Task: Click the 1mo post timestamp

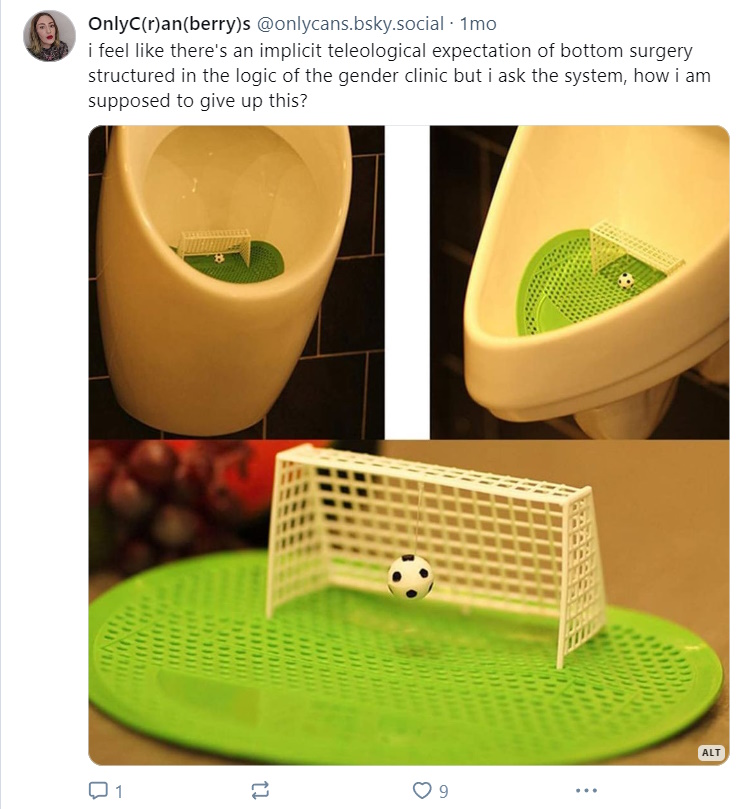Action: click(x=478, y=24)
